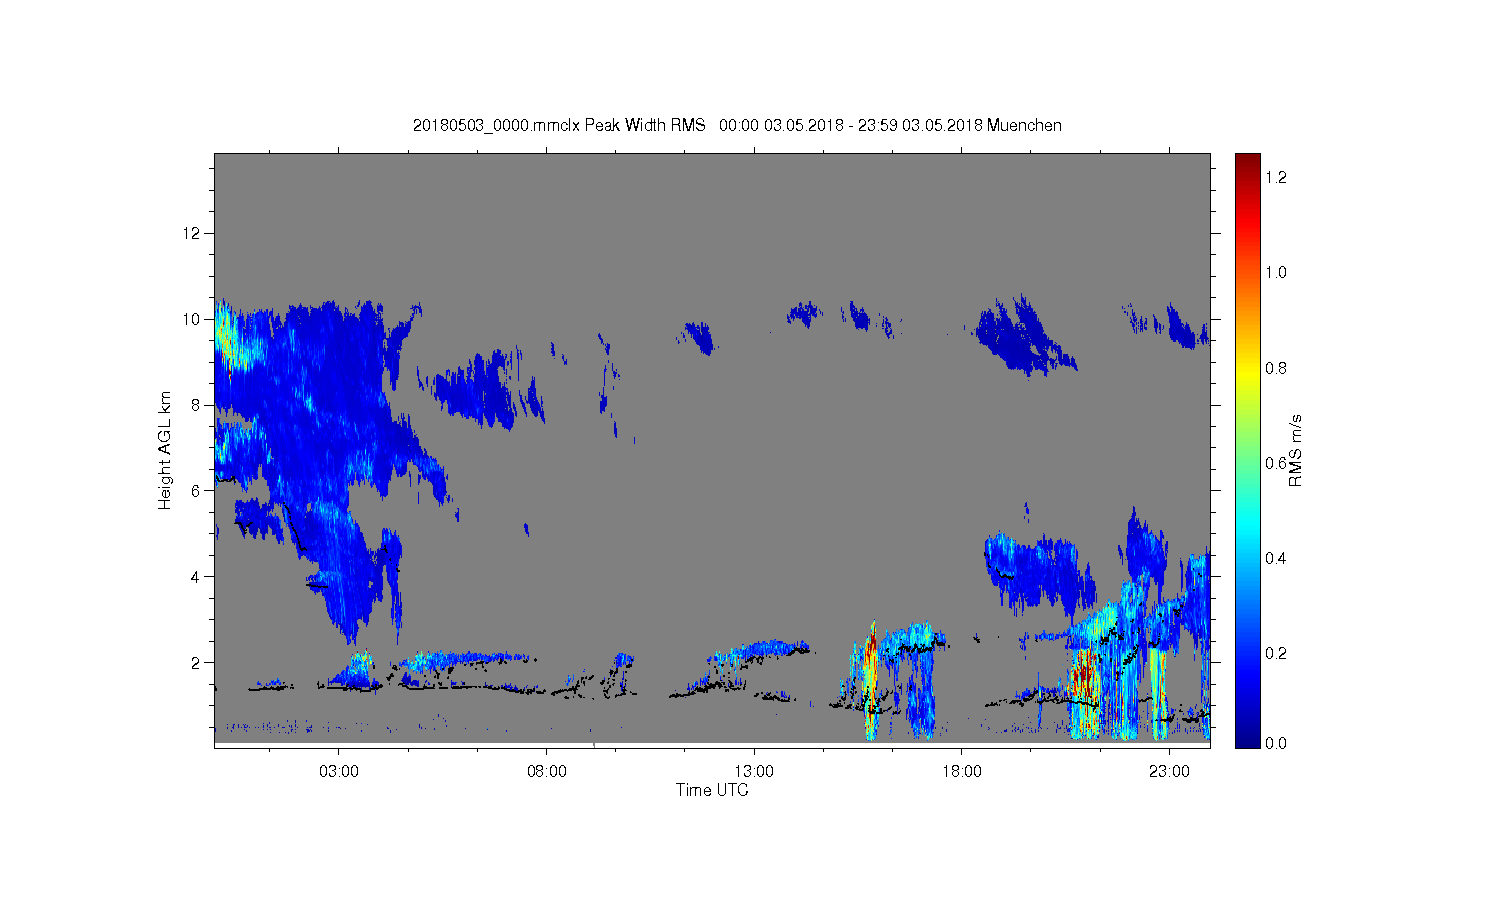The width and height of the screenshot is (1500, 900).
Task: Click the height tick label 2
Action: click(196, 662)
